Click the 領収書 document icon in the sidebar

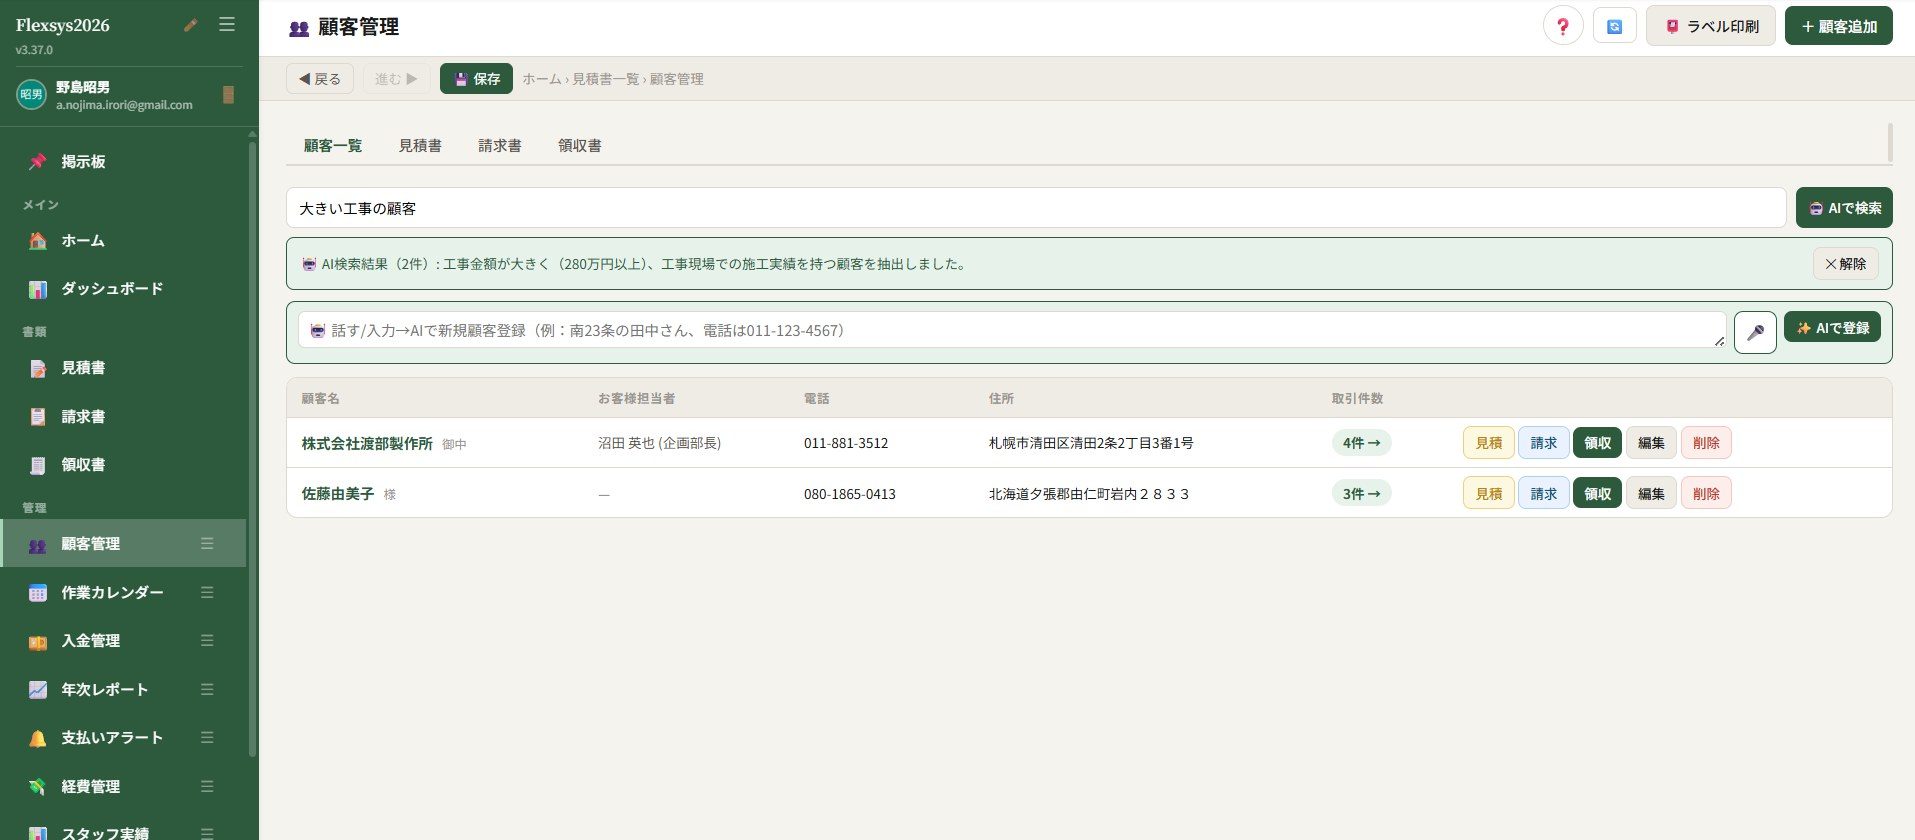pyautogui.click(x=38, y=465)
